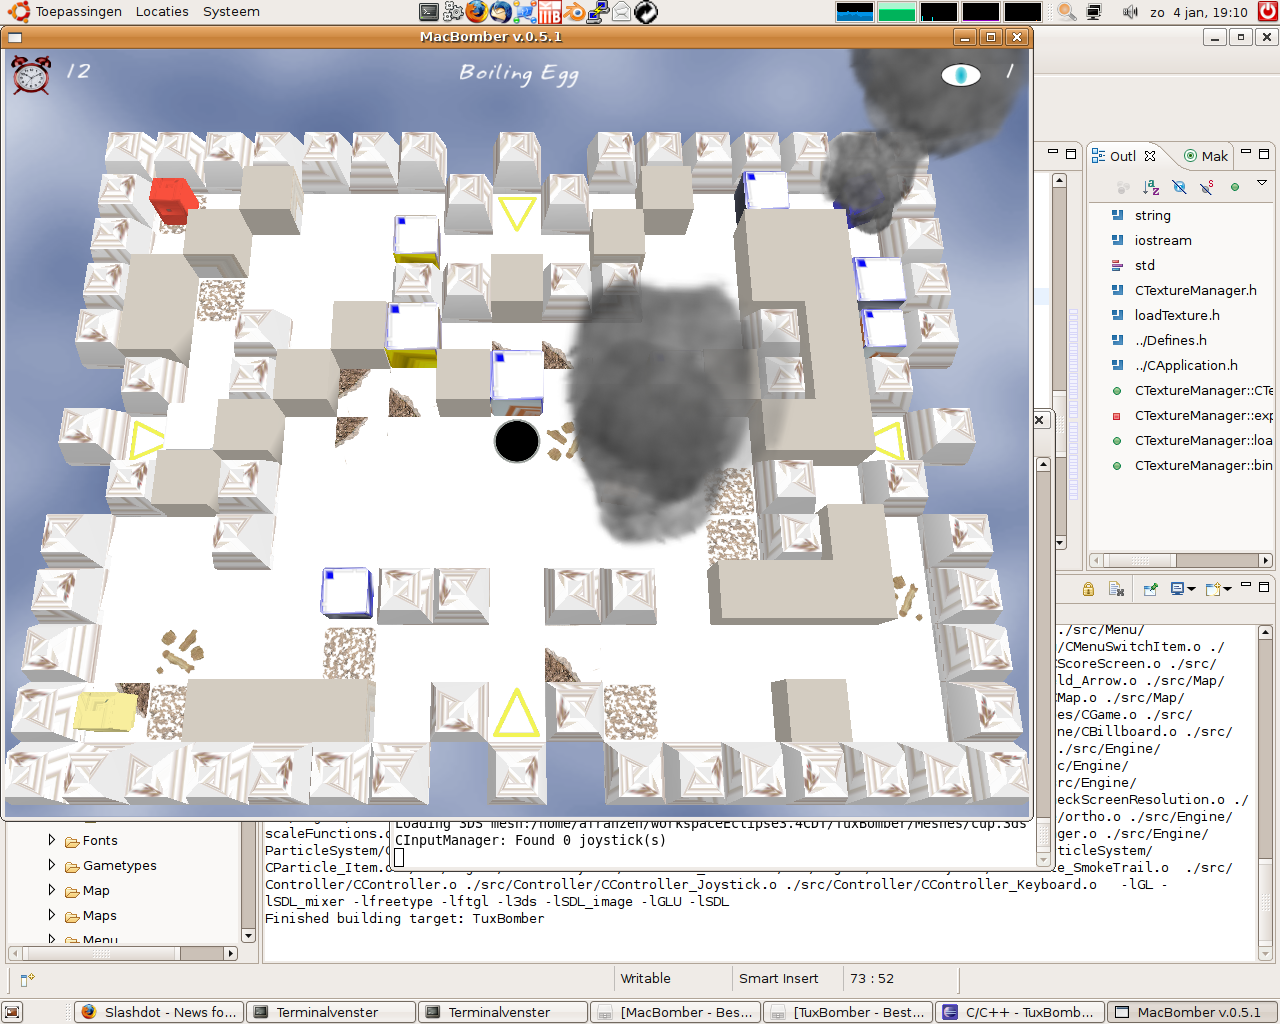Minimize the console view panel
Image resolution: width=1280 pixels, height=1024 pixels.
tap(1246, 586)
